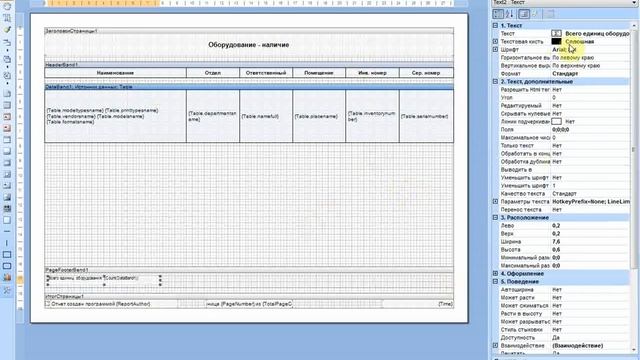
Task: Click the property grid vertical scrollbar
Action: 634,150
